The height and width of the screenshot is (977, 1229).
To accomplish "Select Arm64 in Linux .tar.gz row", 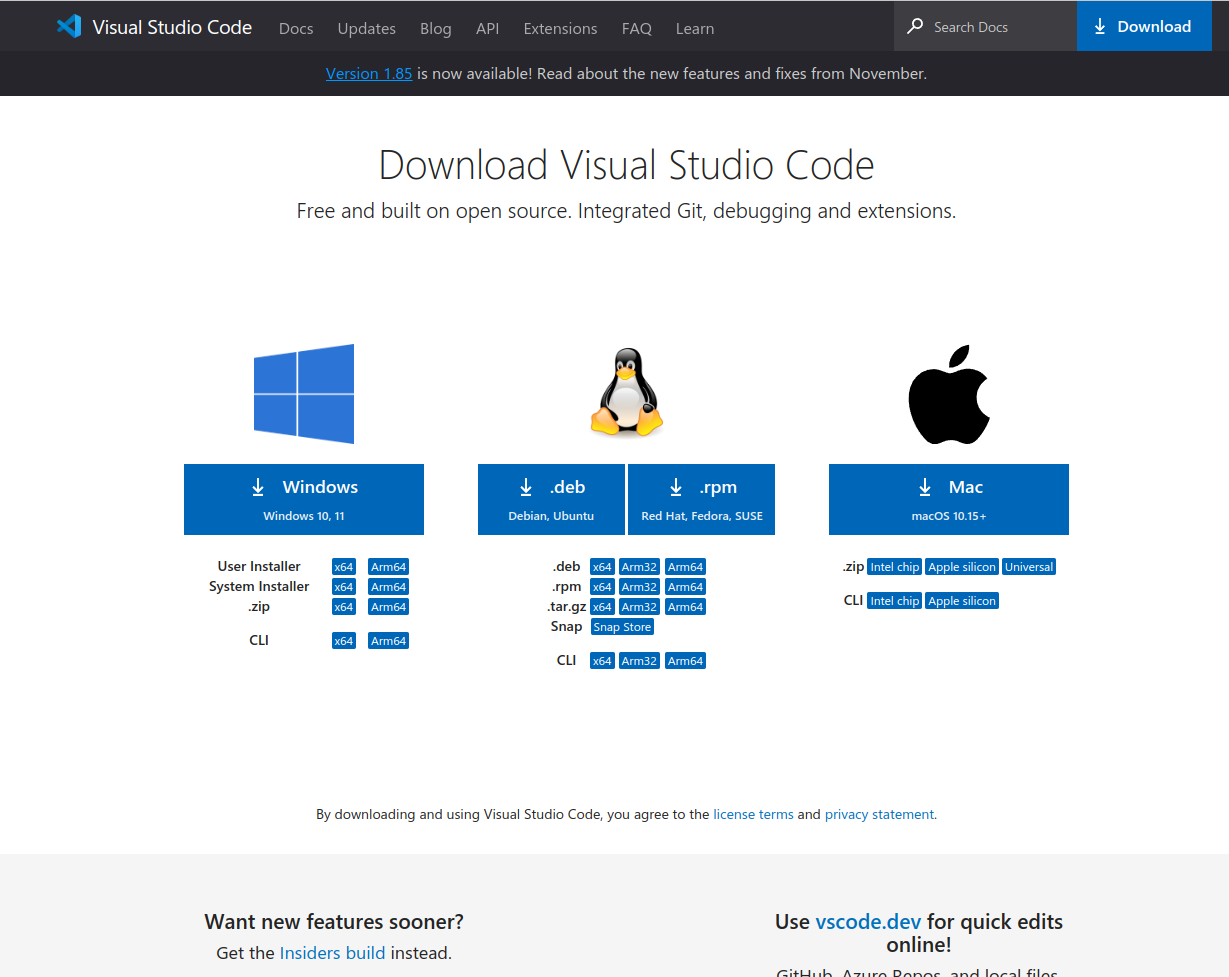I will tap(686, 607).
